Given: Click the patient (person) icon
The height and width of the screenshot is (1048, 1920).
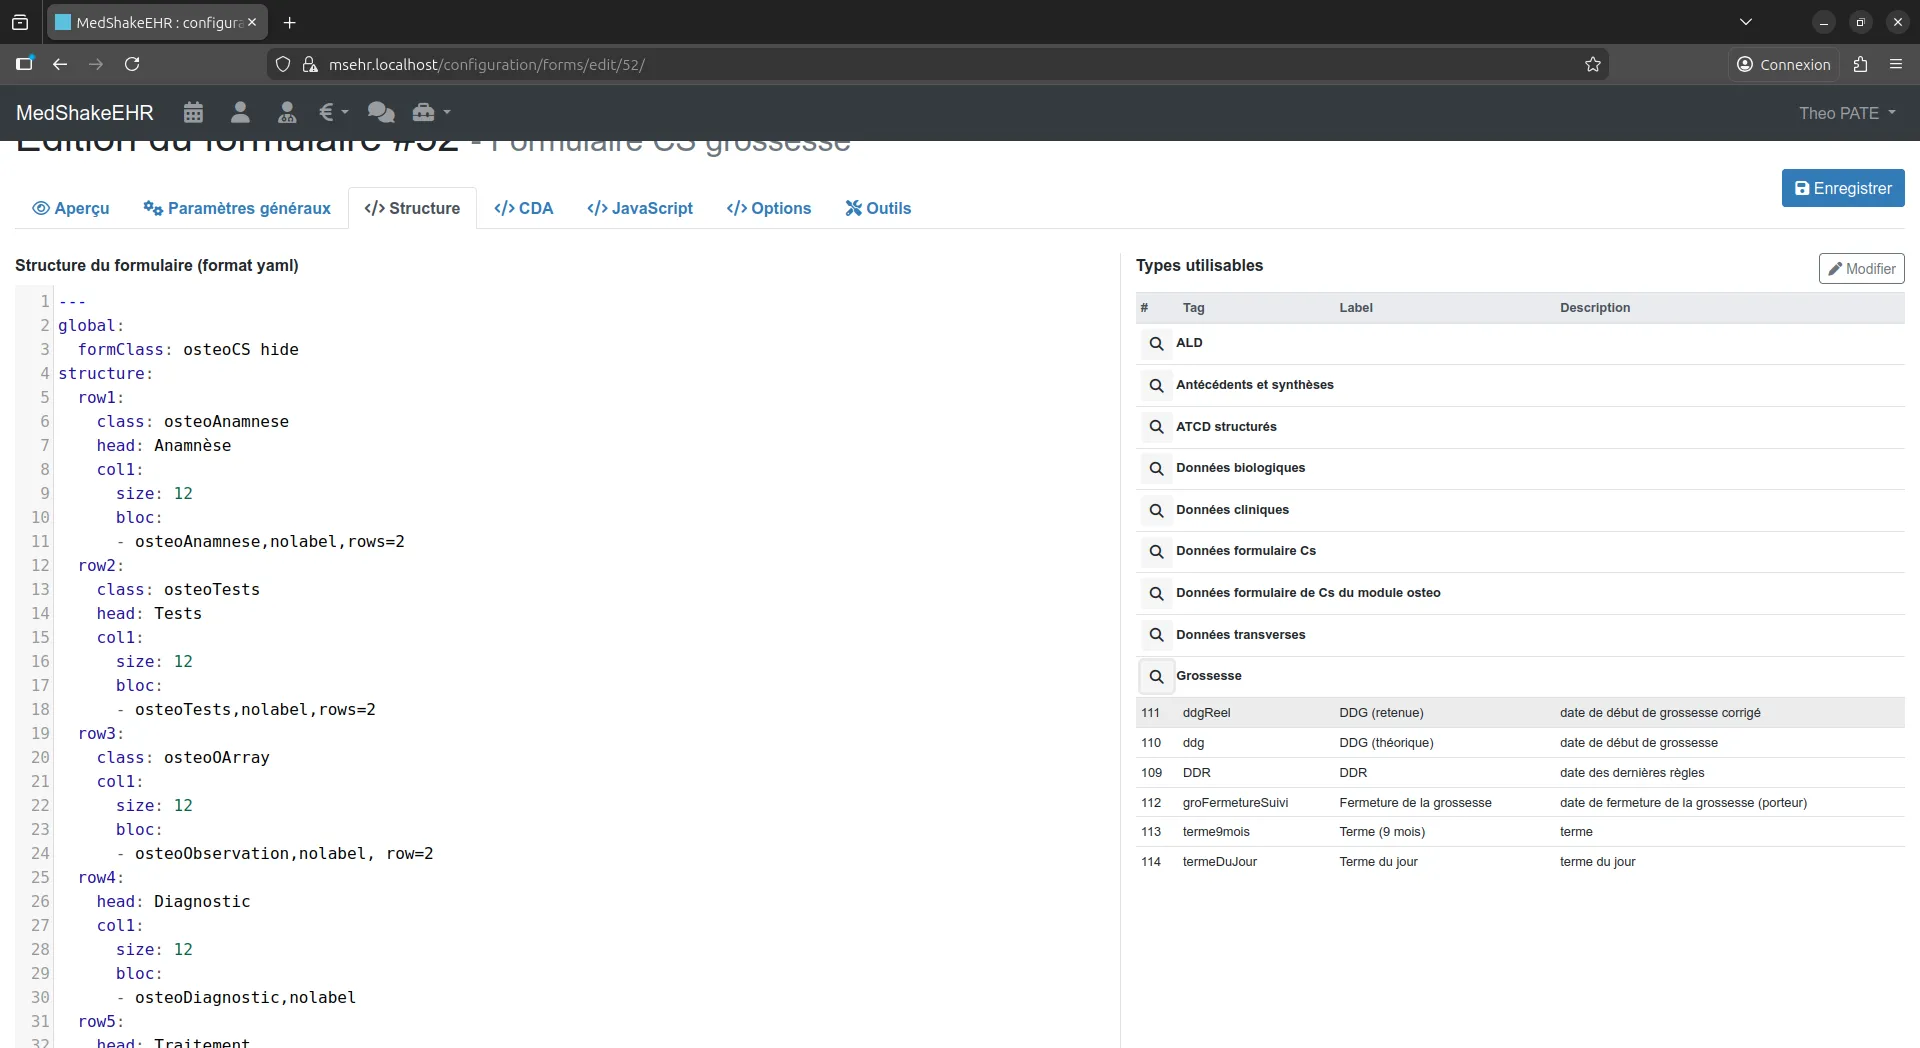Looking at the screenshot, I should pos(241,112).
